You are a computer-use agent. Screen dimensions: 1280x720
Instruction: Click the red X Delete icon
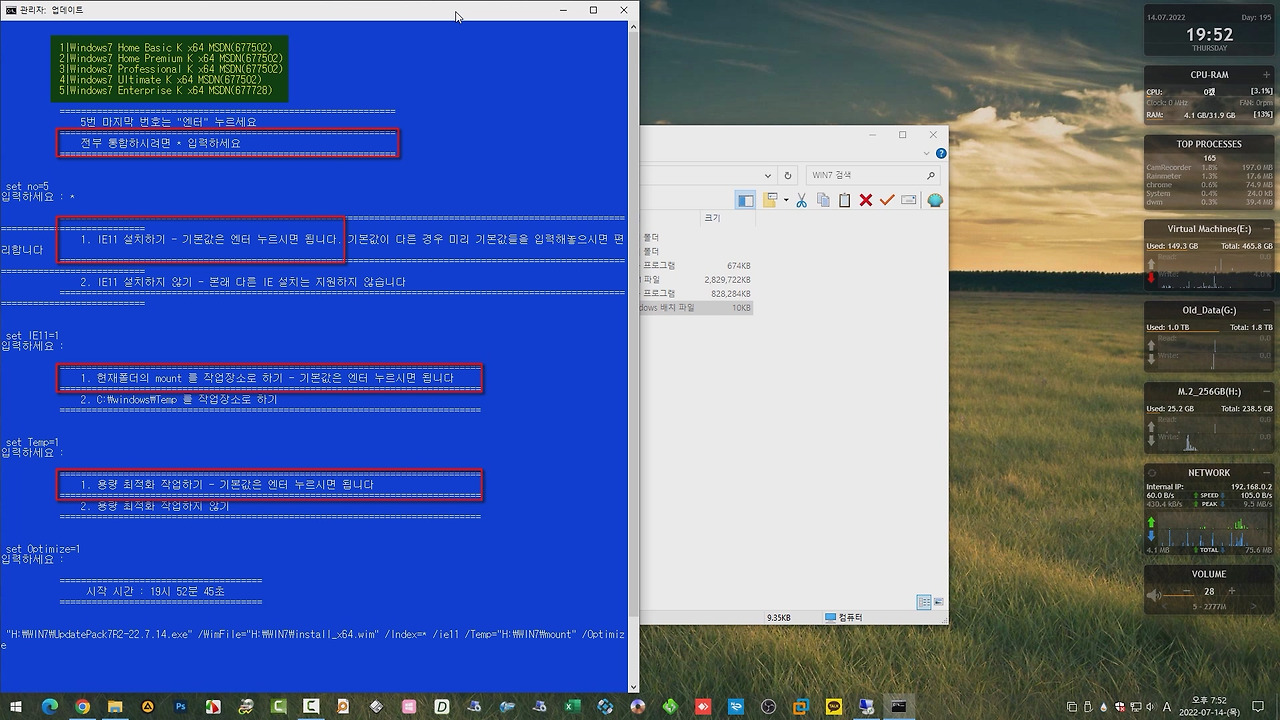(866, 200)
